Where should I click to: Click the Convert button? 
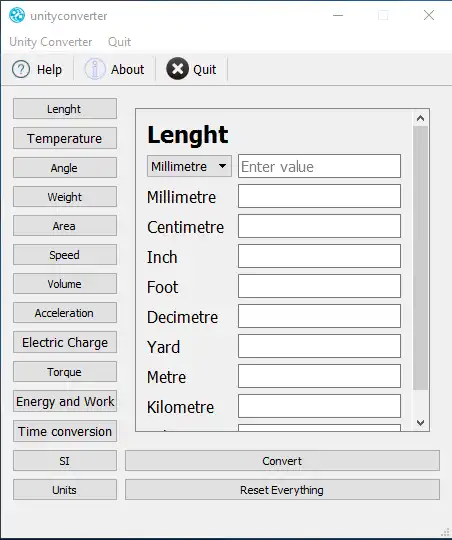pos(282,461)
